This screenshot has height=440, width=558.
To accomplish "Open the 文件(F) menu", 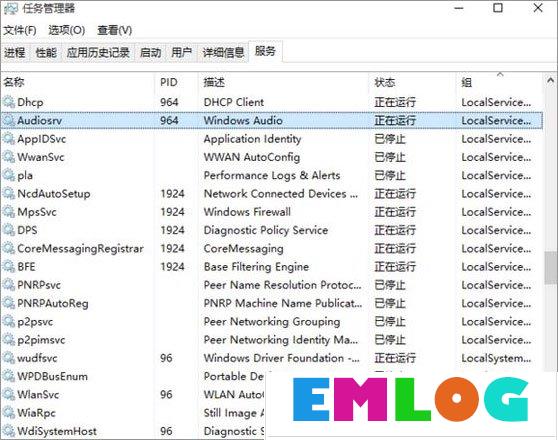I will (20, 30).
